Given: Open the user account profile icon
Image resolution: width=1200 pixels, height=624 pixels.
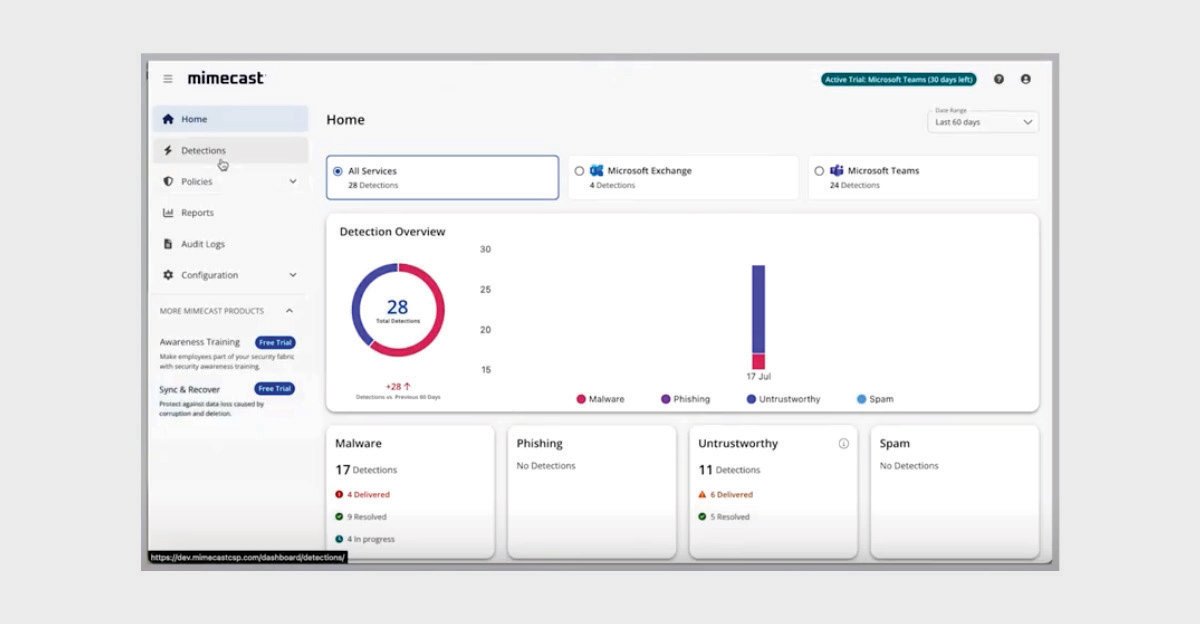Looking at the screenshot, I should coord(1026,79).
